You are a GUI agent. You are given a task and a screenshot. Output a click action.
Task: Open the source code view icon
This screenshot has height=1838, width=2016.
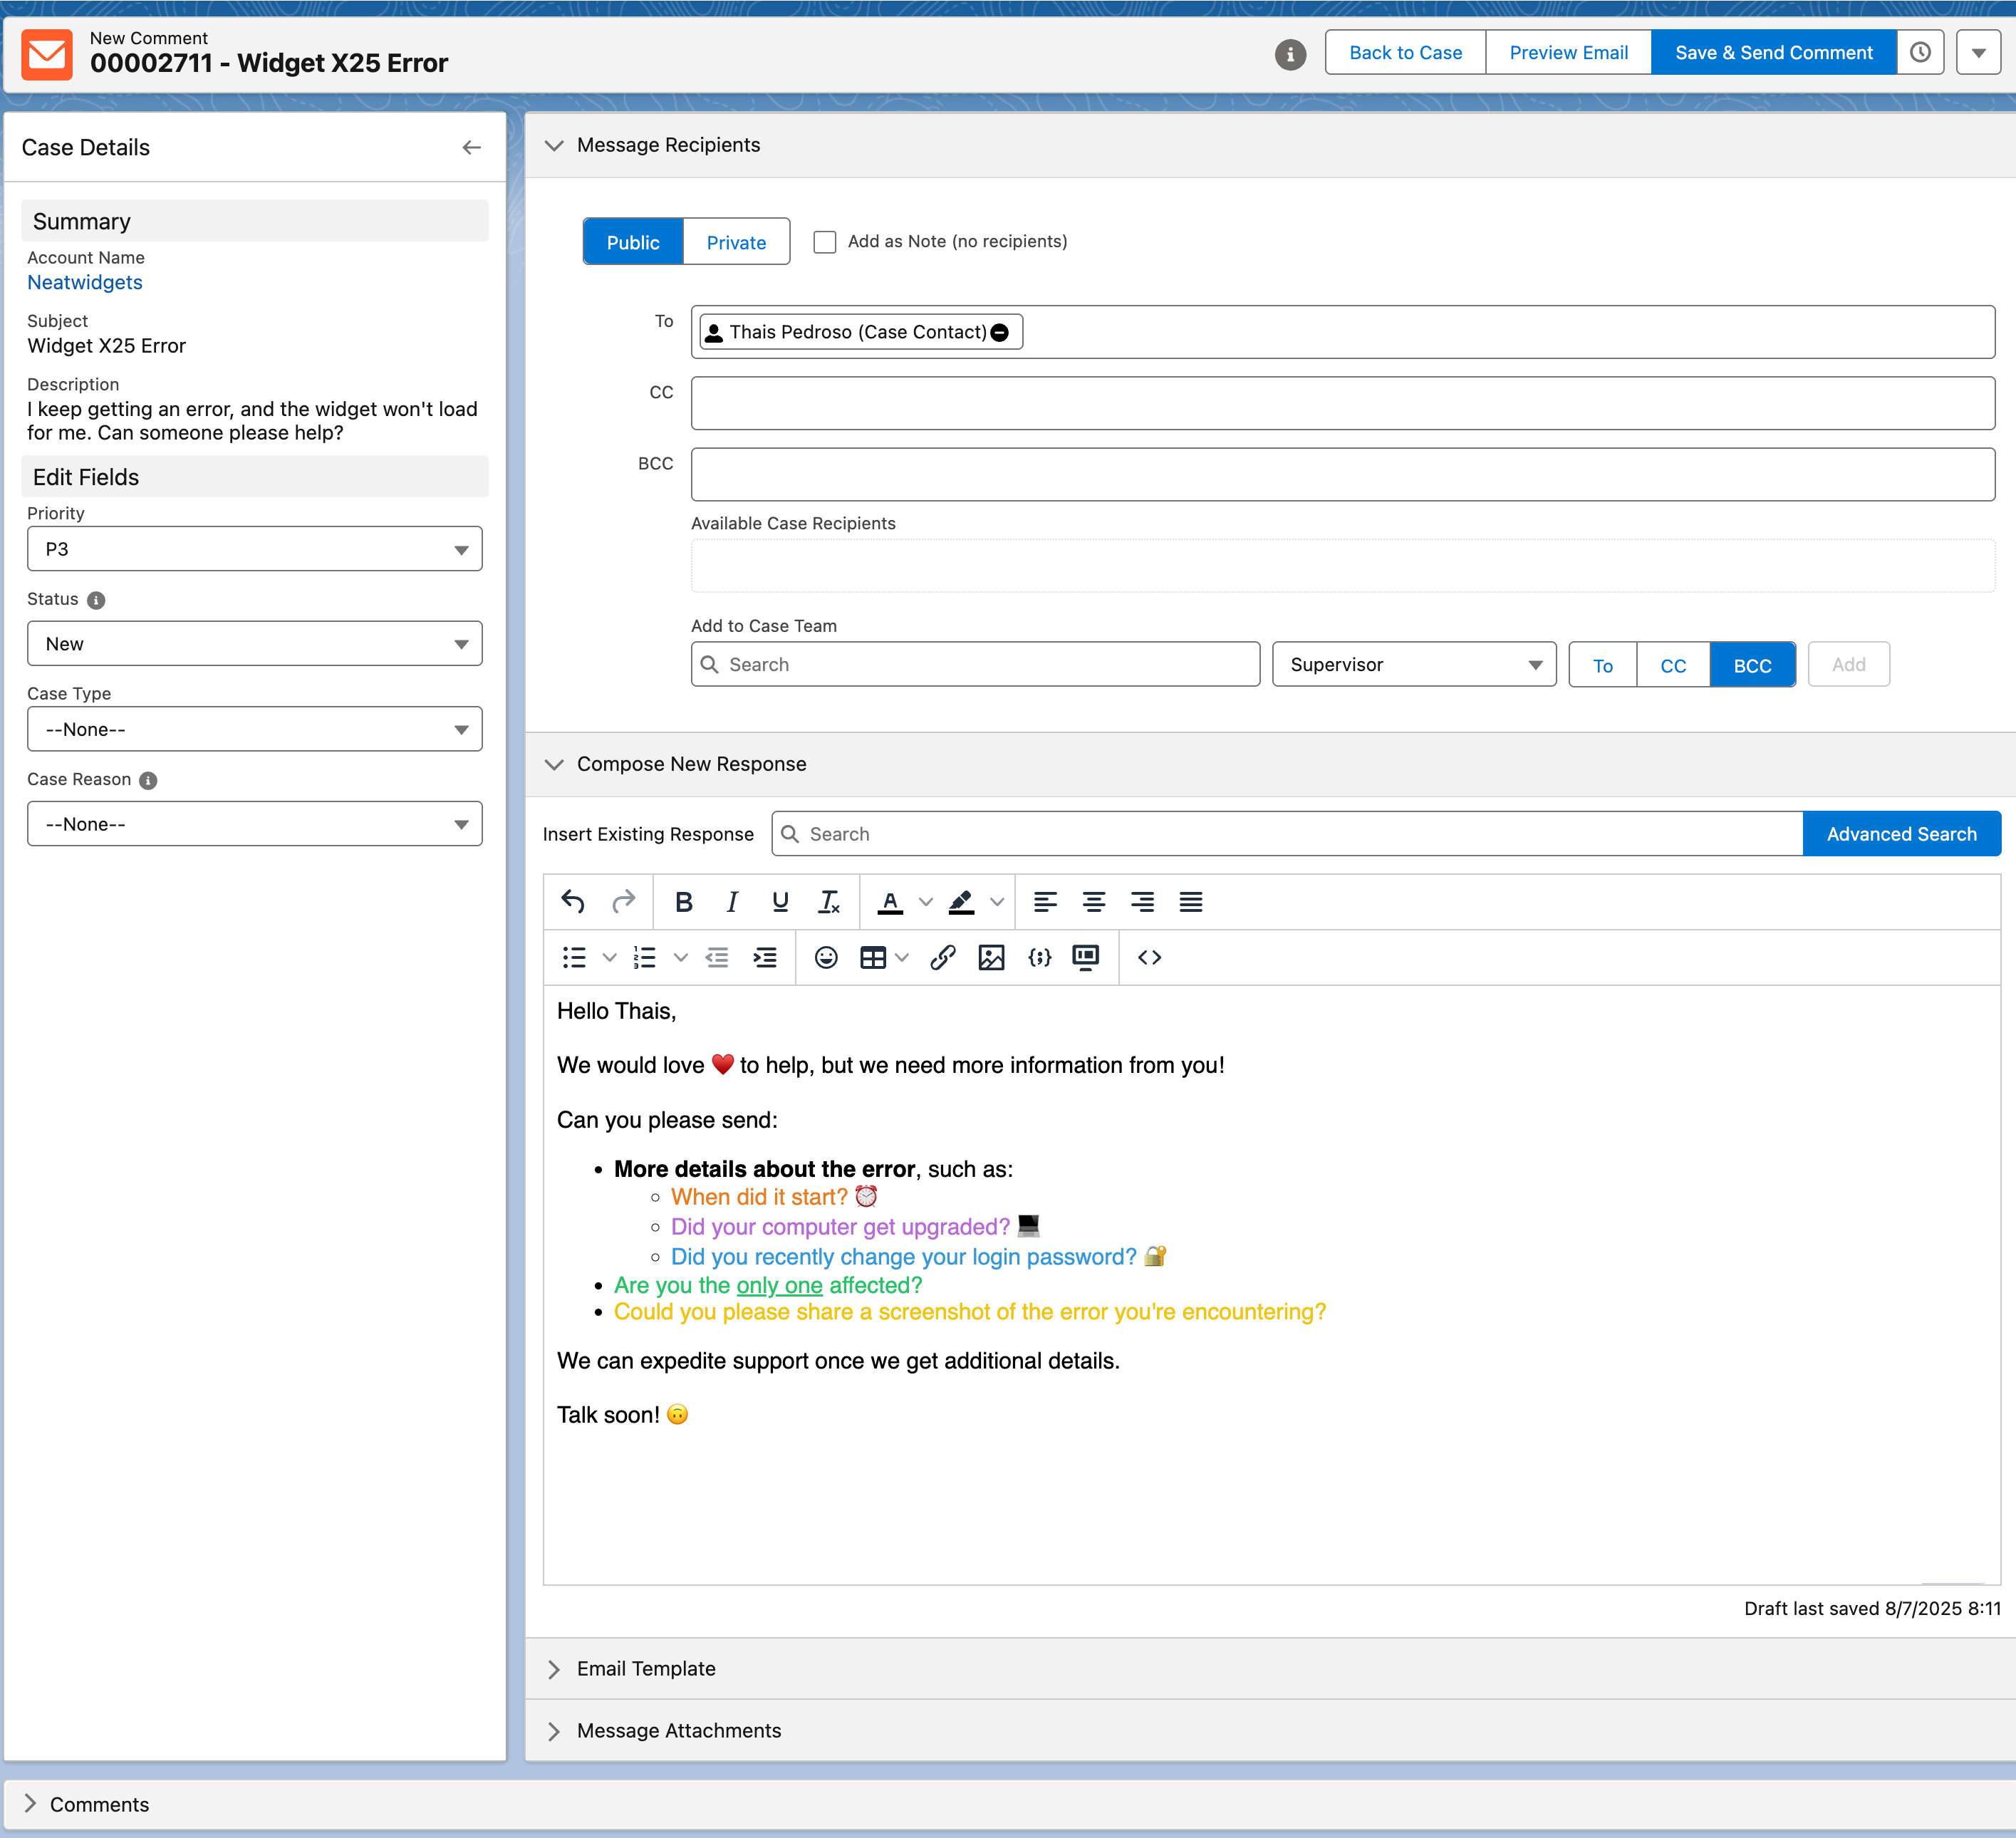[1149, 957]
